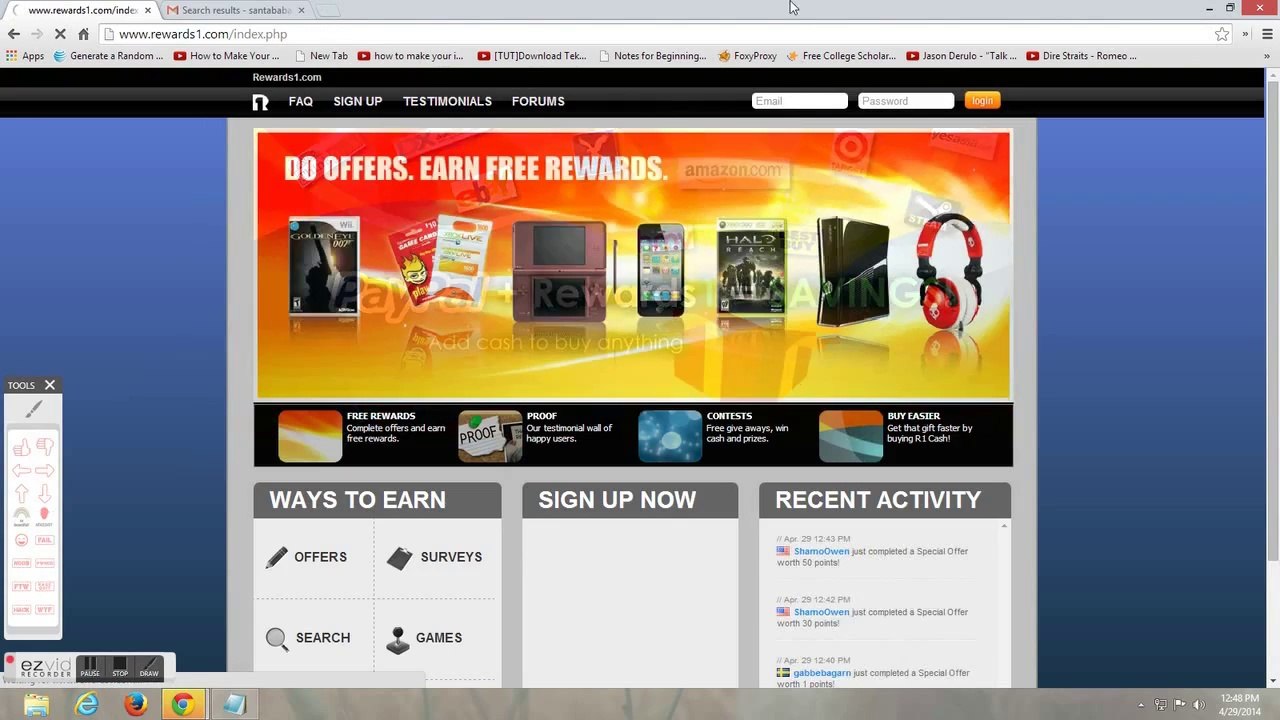Image resolution: width=1280 pixels, height=720 pixels.
Task: Click the Email input field
Action: click(x=800, y=101)
